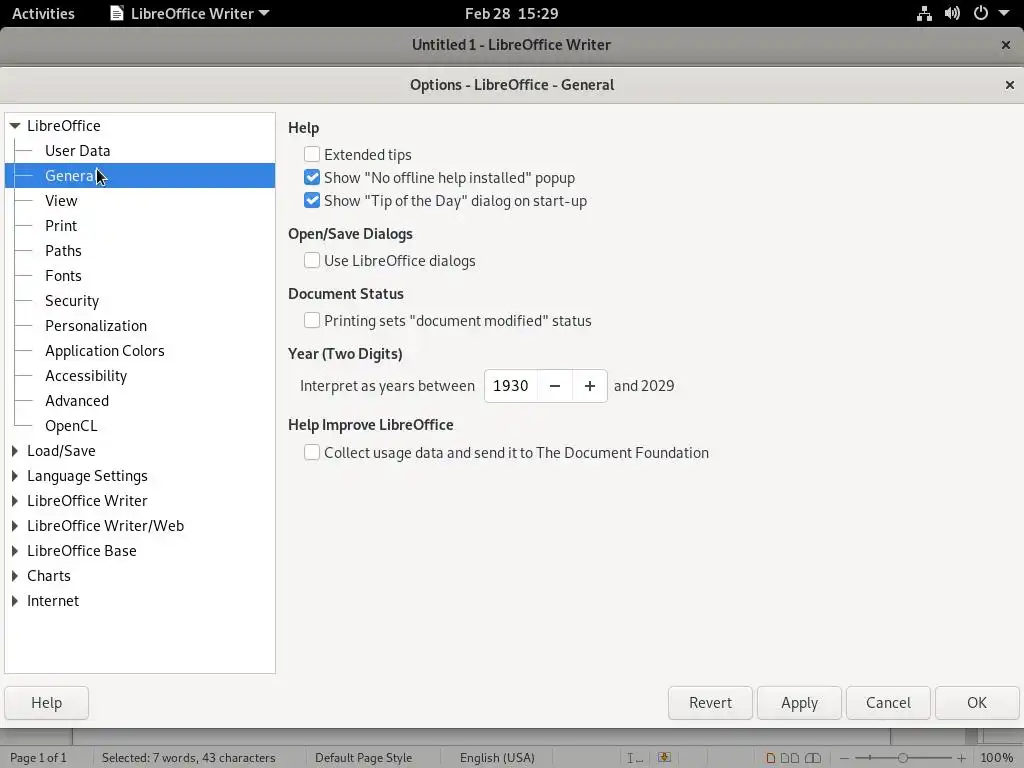
Task: Open Accessibility options page
Action: pos(86,376)
